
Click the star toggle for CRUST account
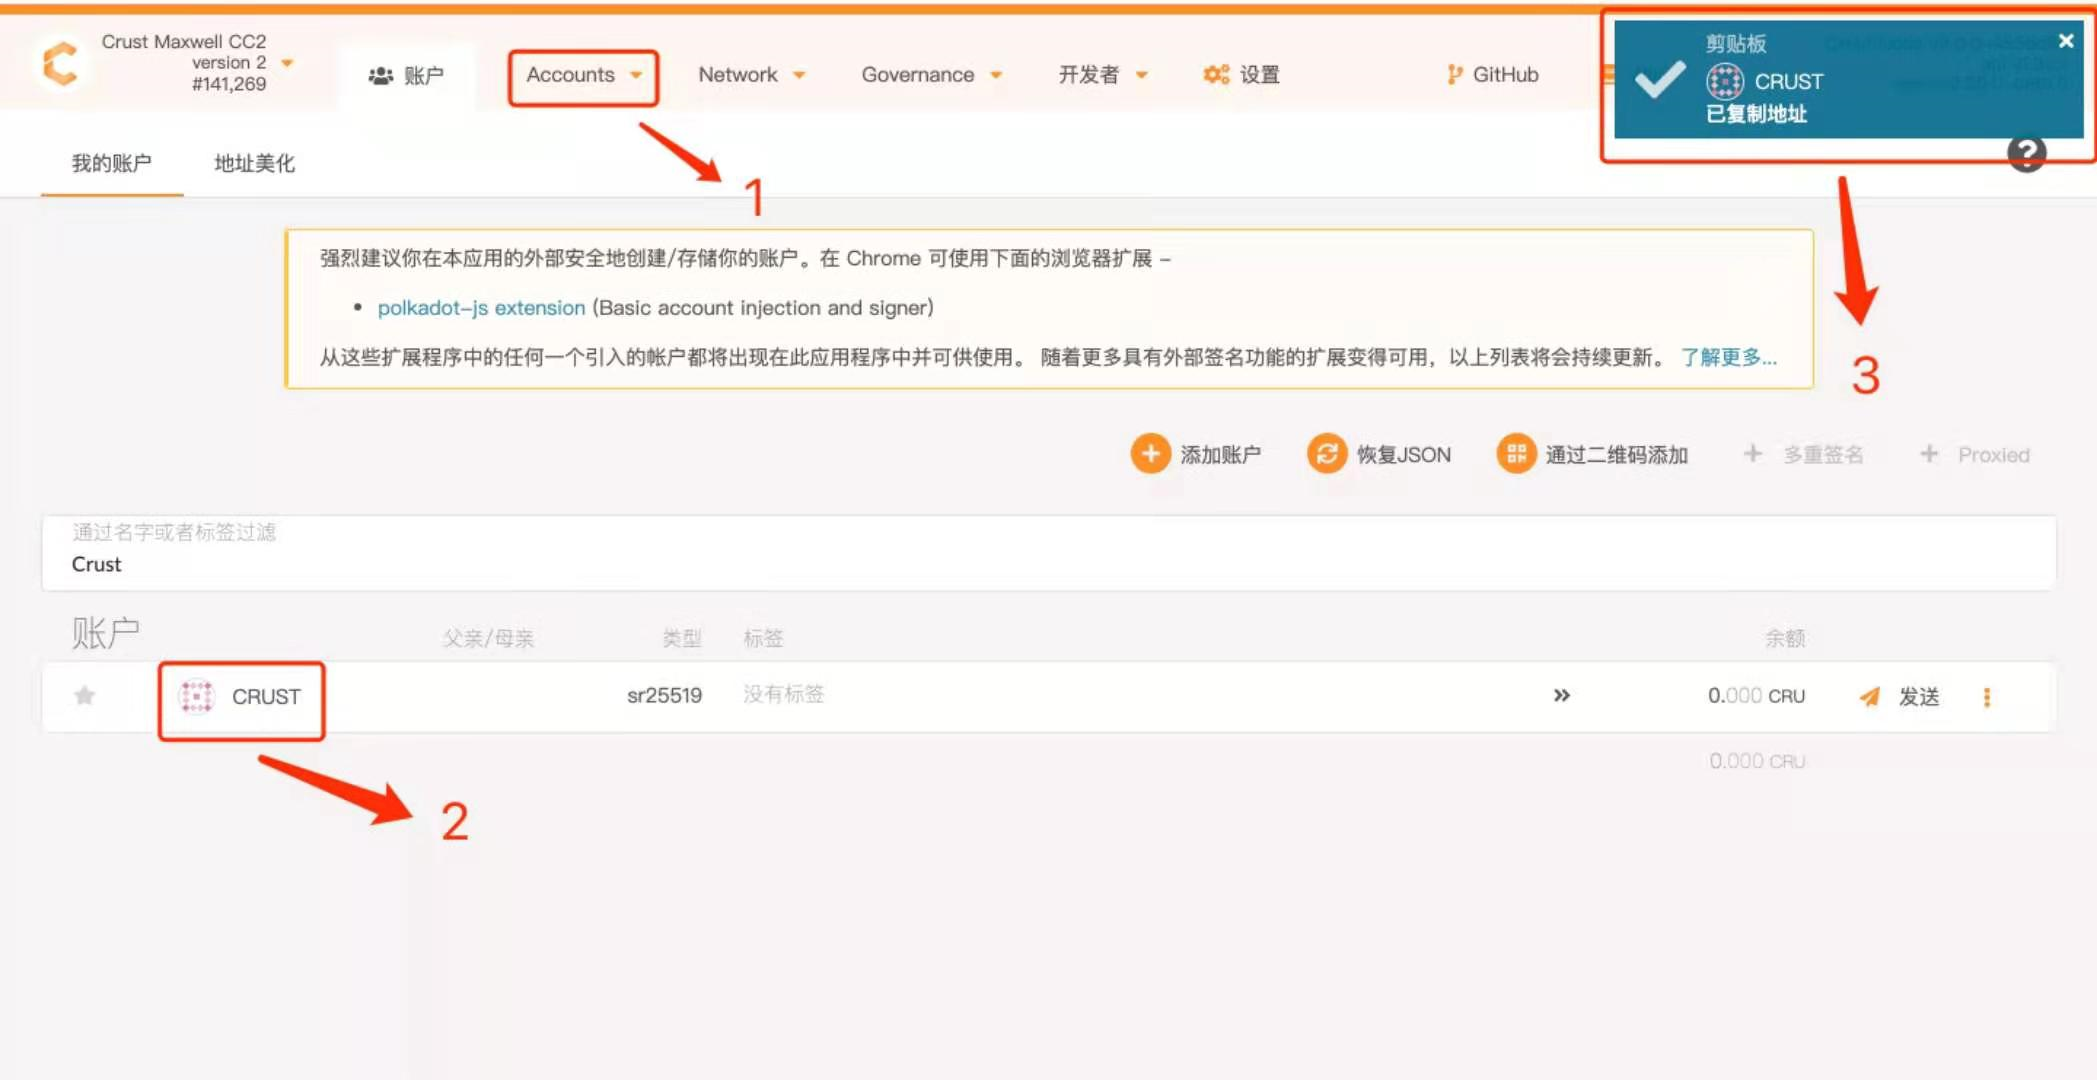tap(85, 696)
